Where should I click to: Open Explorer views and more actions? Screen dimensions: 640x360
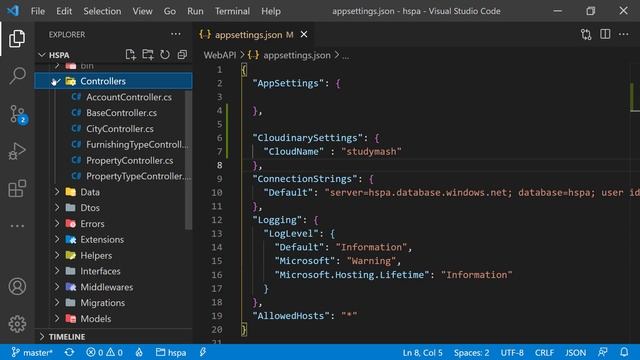tap(176, 34)
